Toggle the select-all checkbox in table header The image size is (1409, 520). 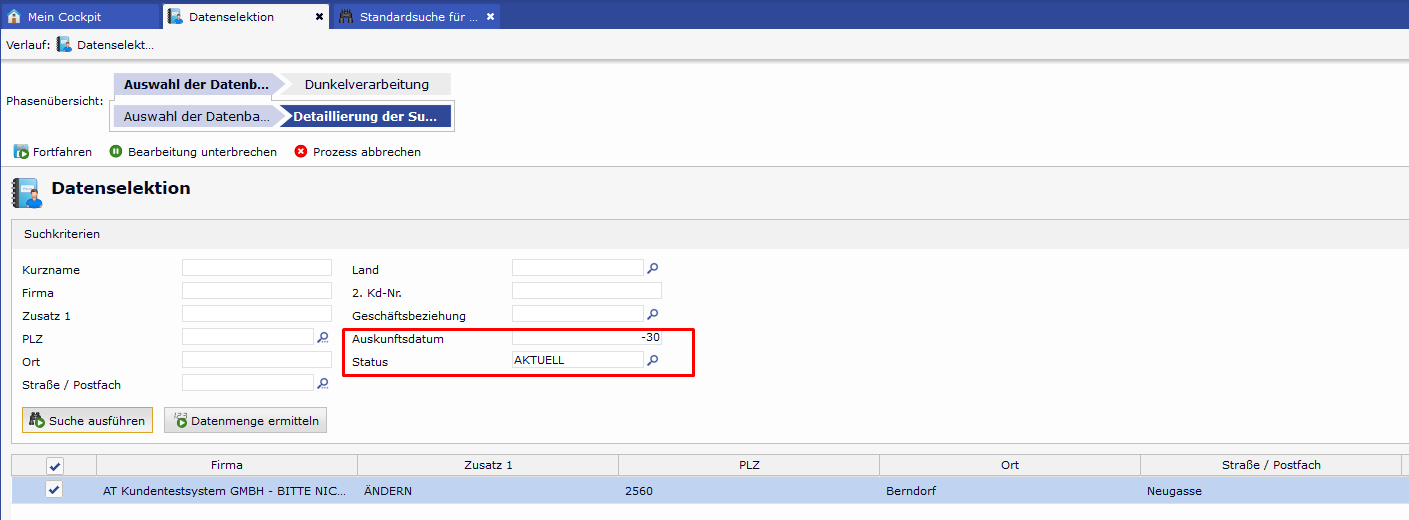tap(54, 465)
